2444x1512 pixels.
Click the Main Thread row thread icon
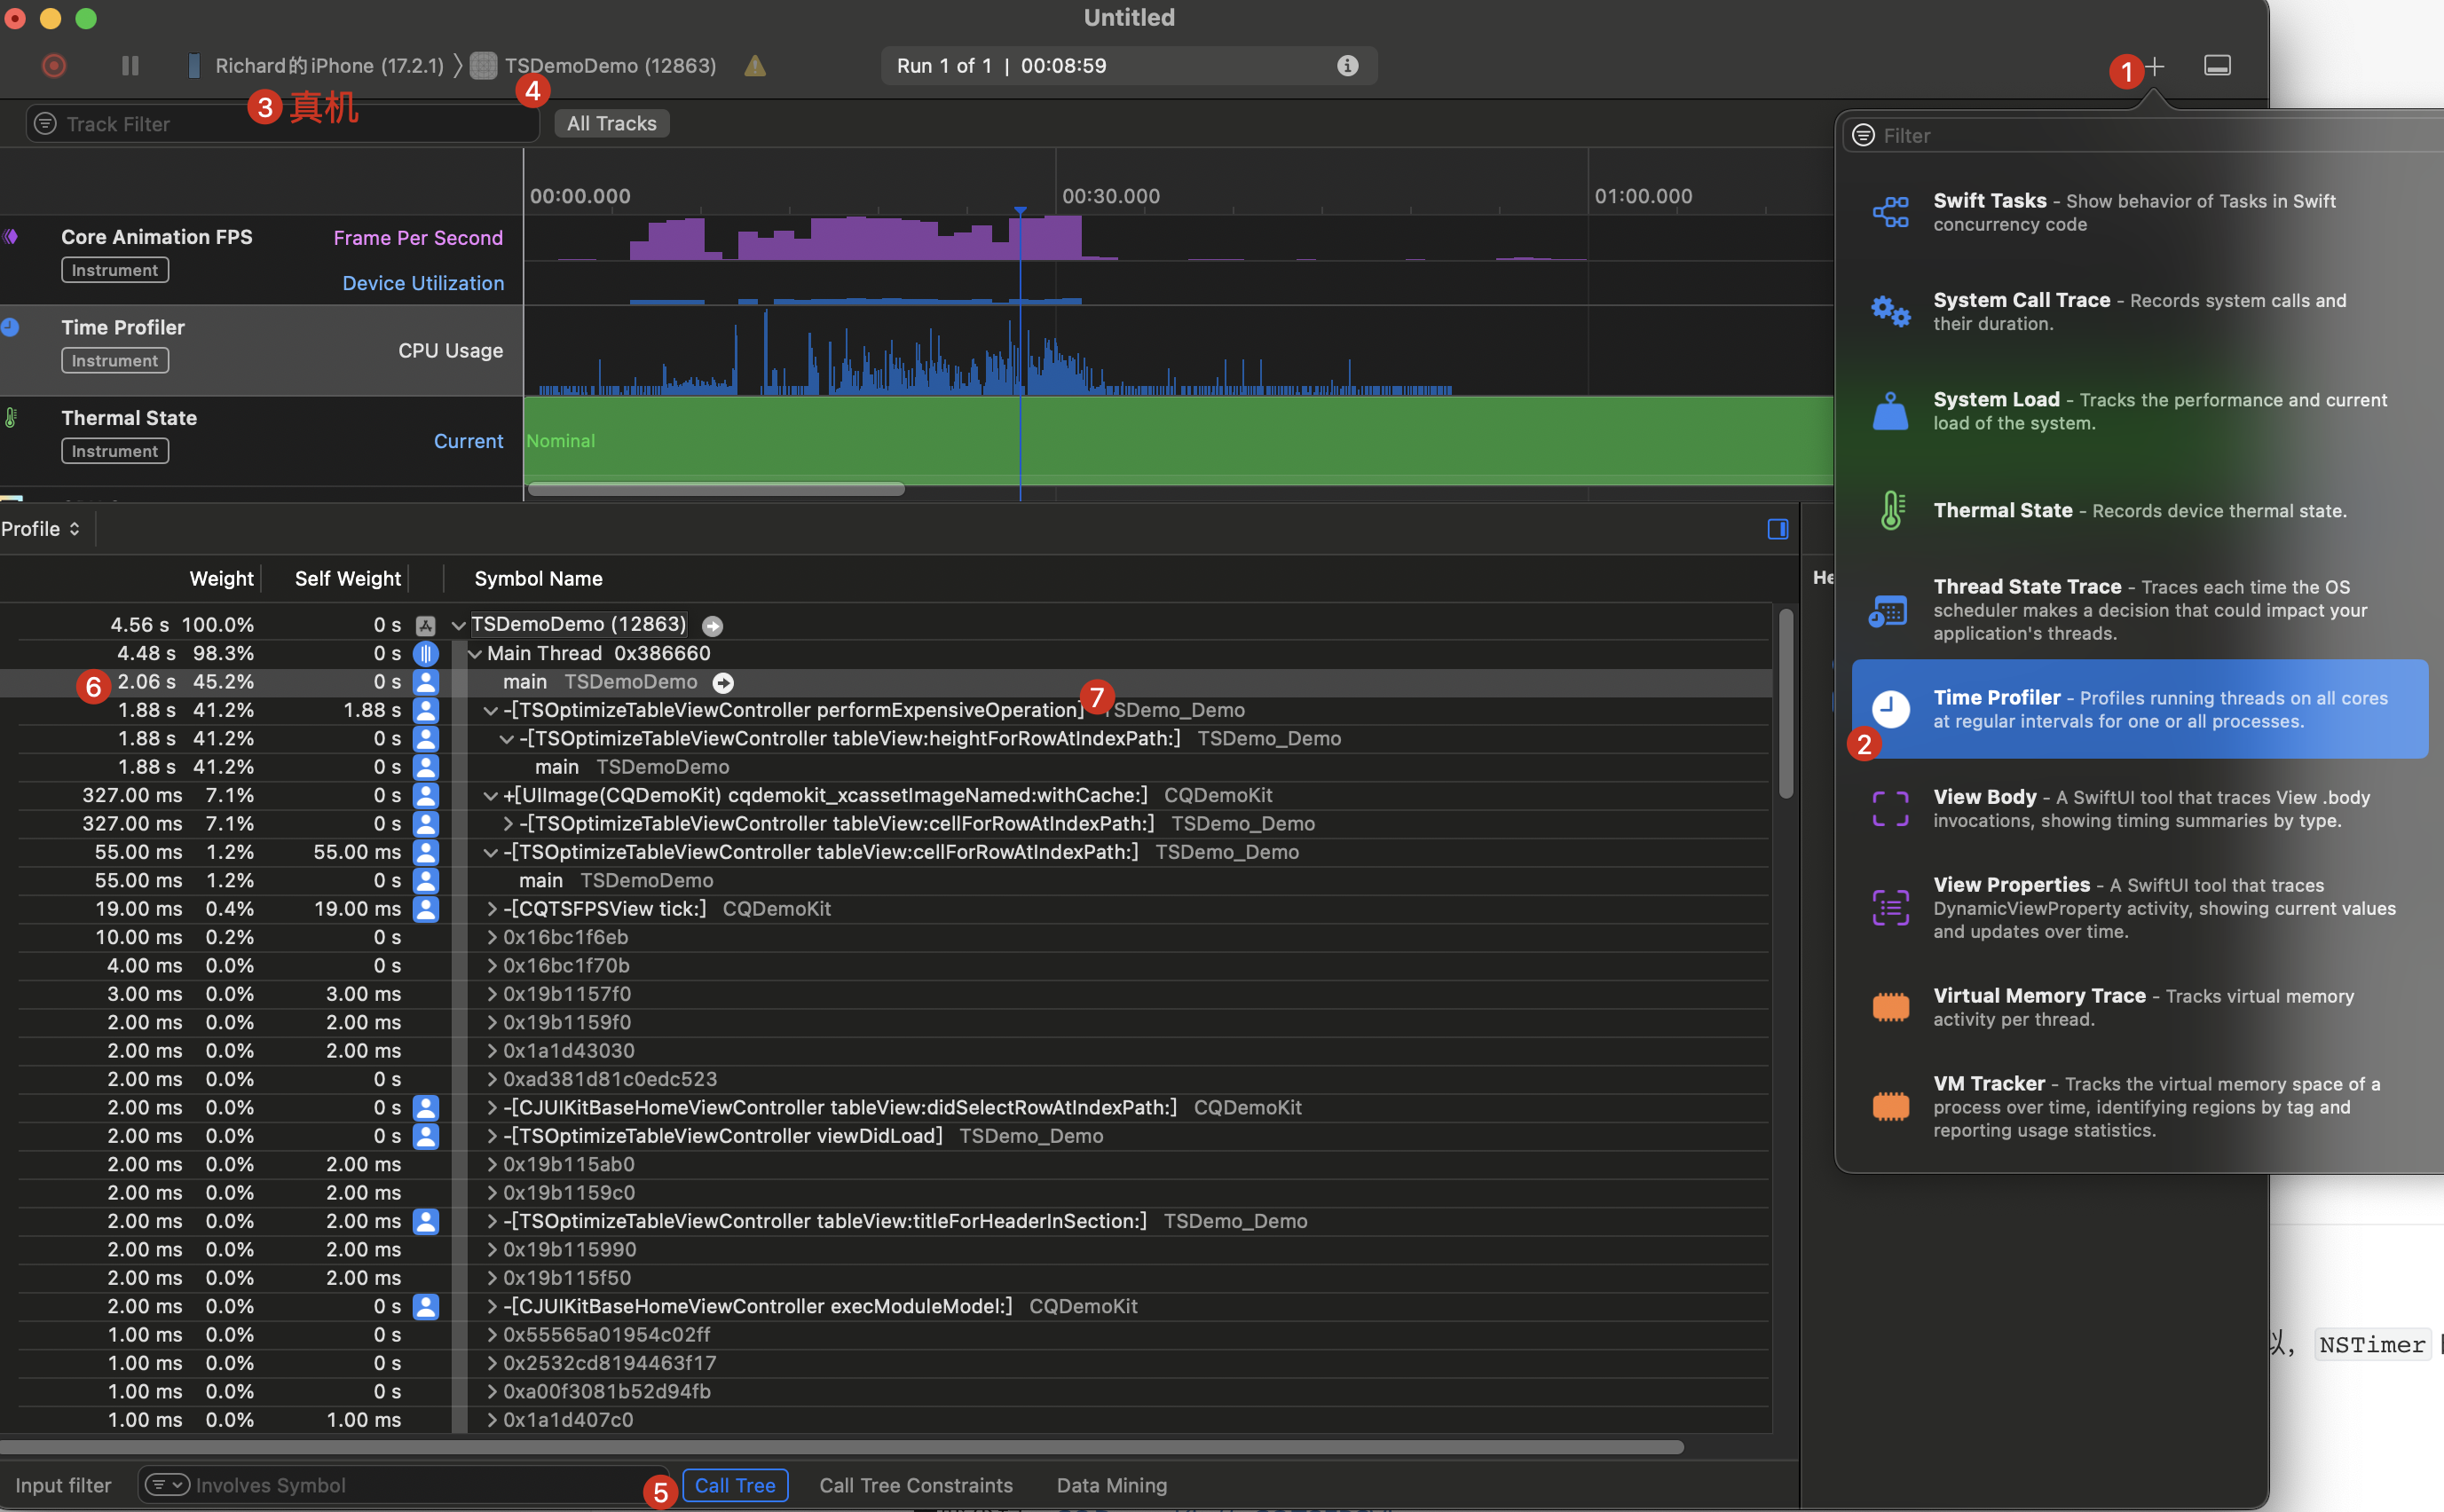tap(426, 654)
